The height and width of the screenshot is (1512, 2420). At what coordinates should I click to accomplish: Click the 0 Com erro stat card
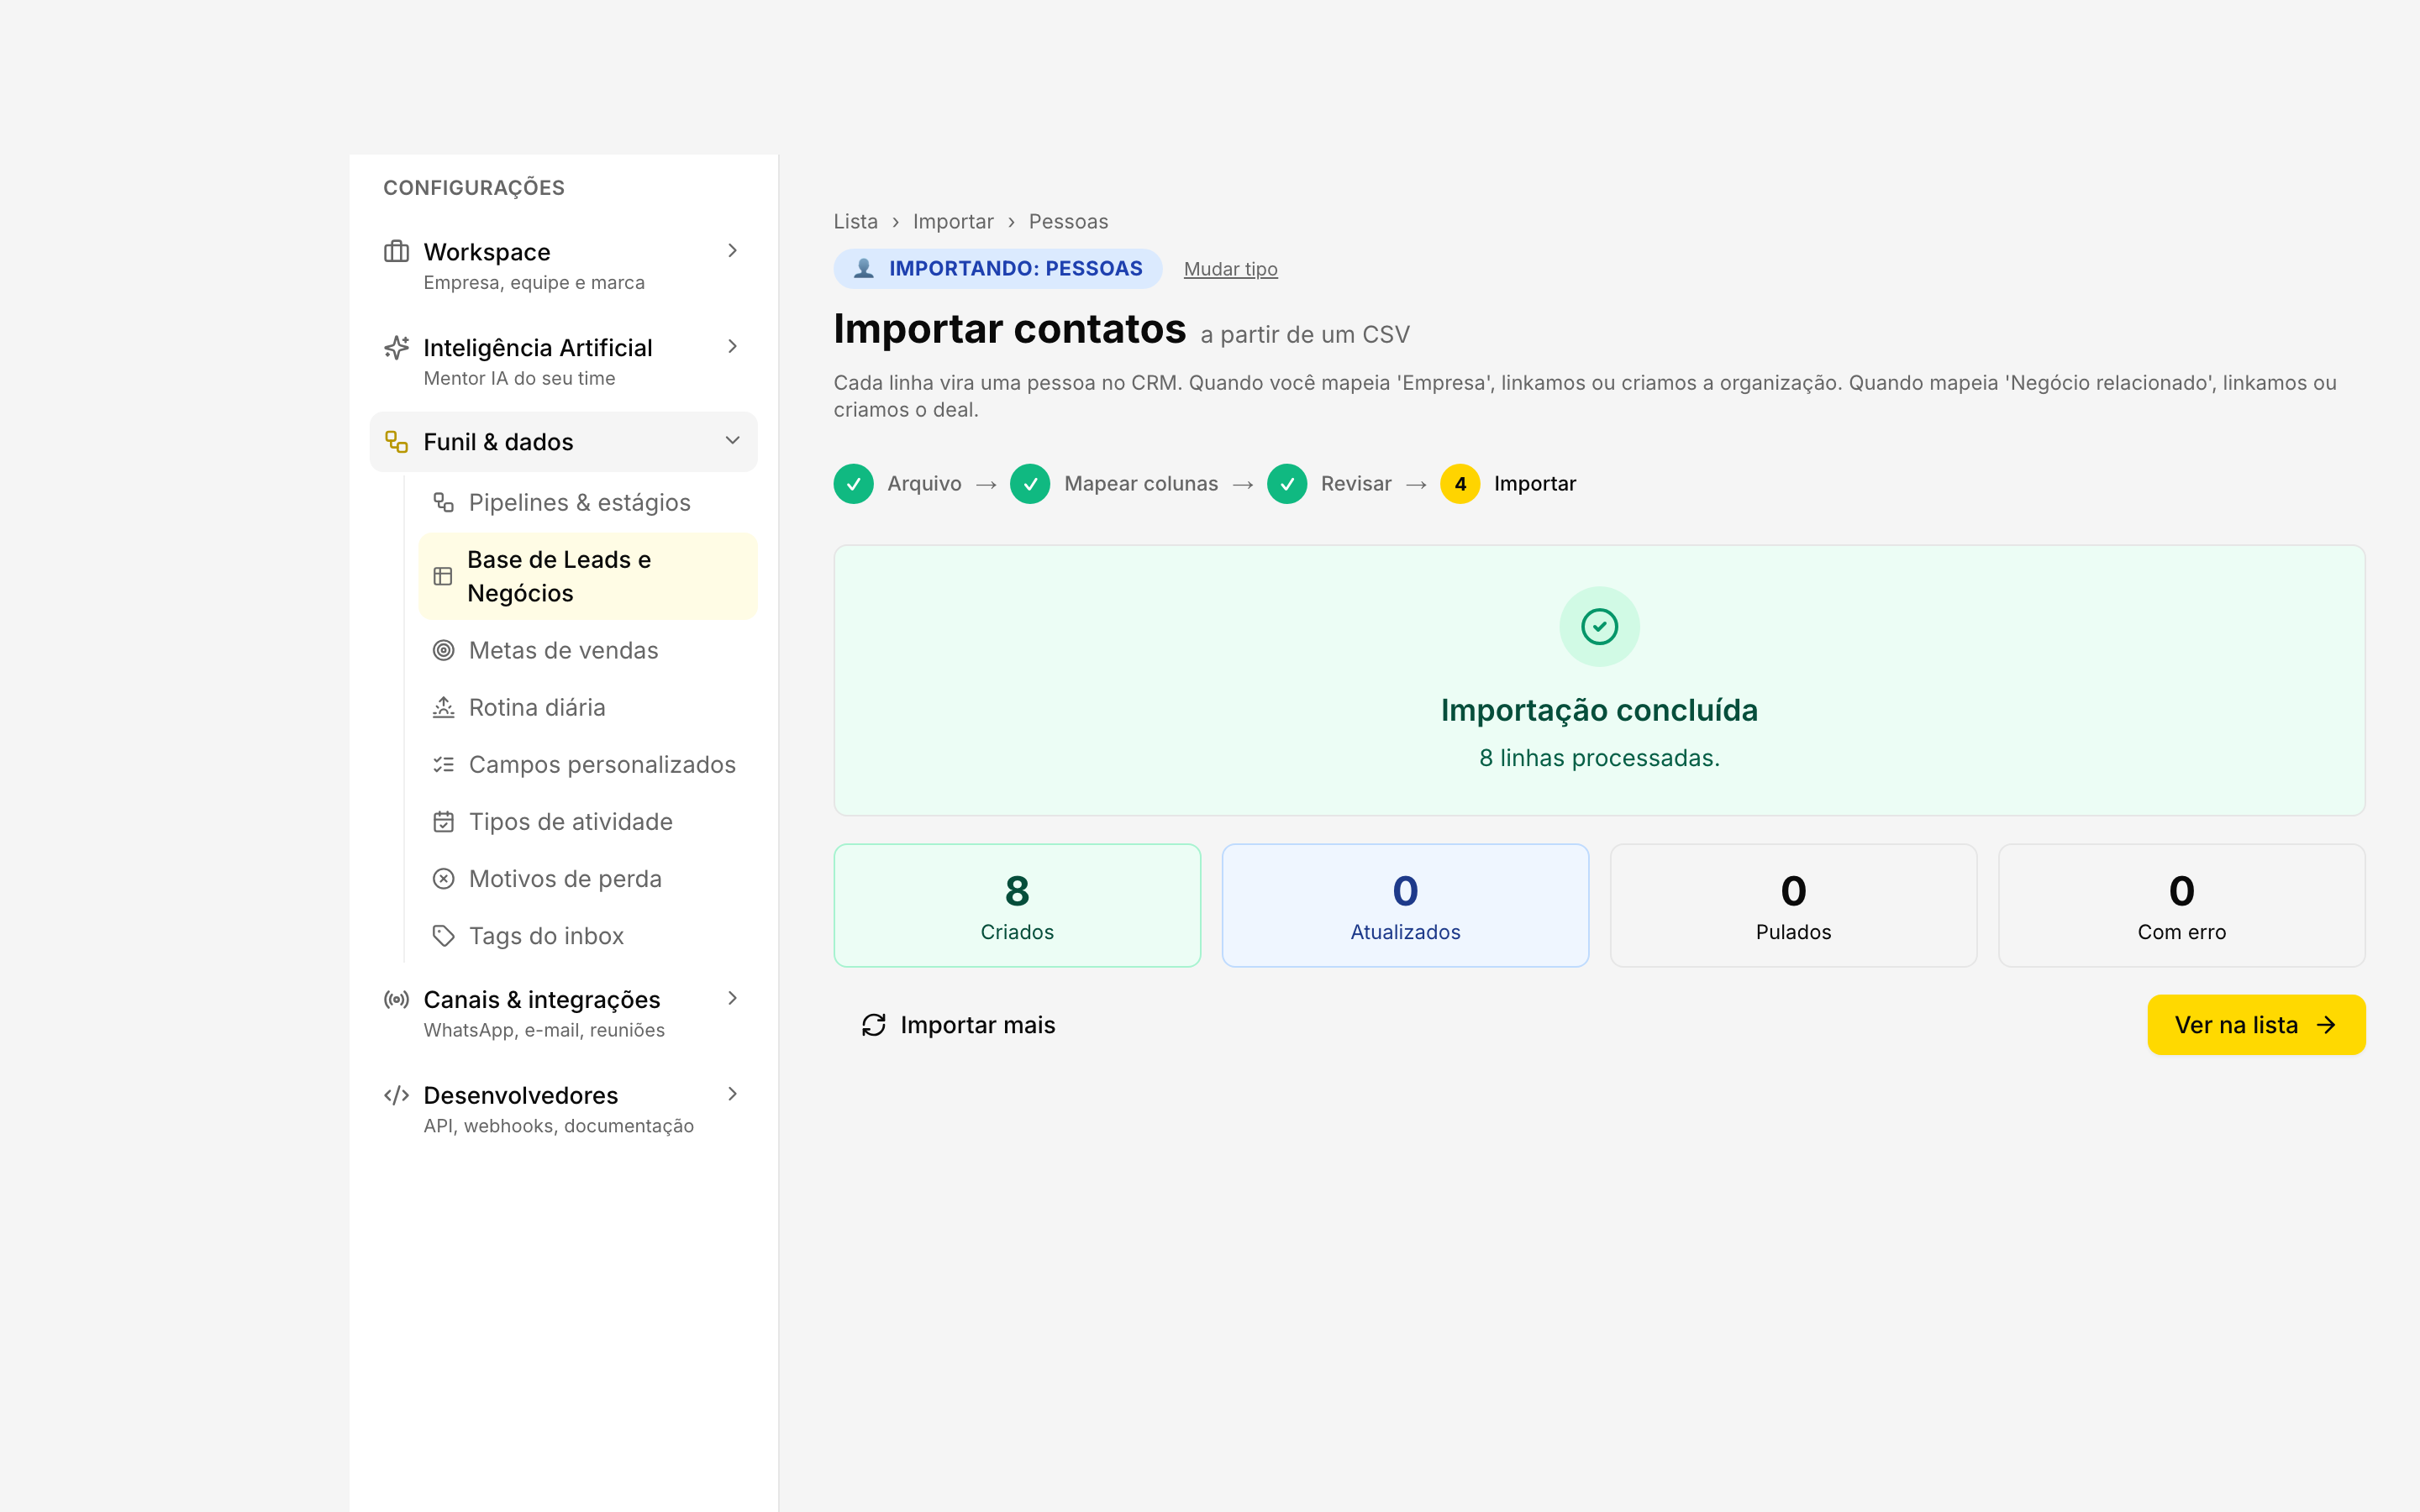click(2182, 905)
